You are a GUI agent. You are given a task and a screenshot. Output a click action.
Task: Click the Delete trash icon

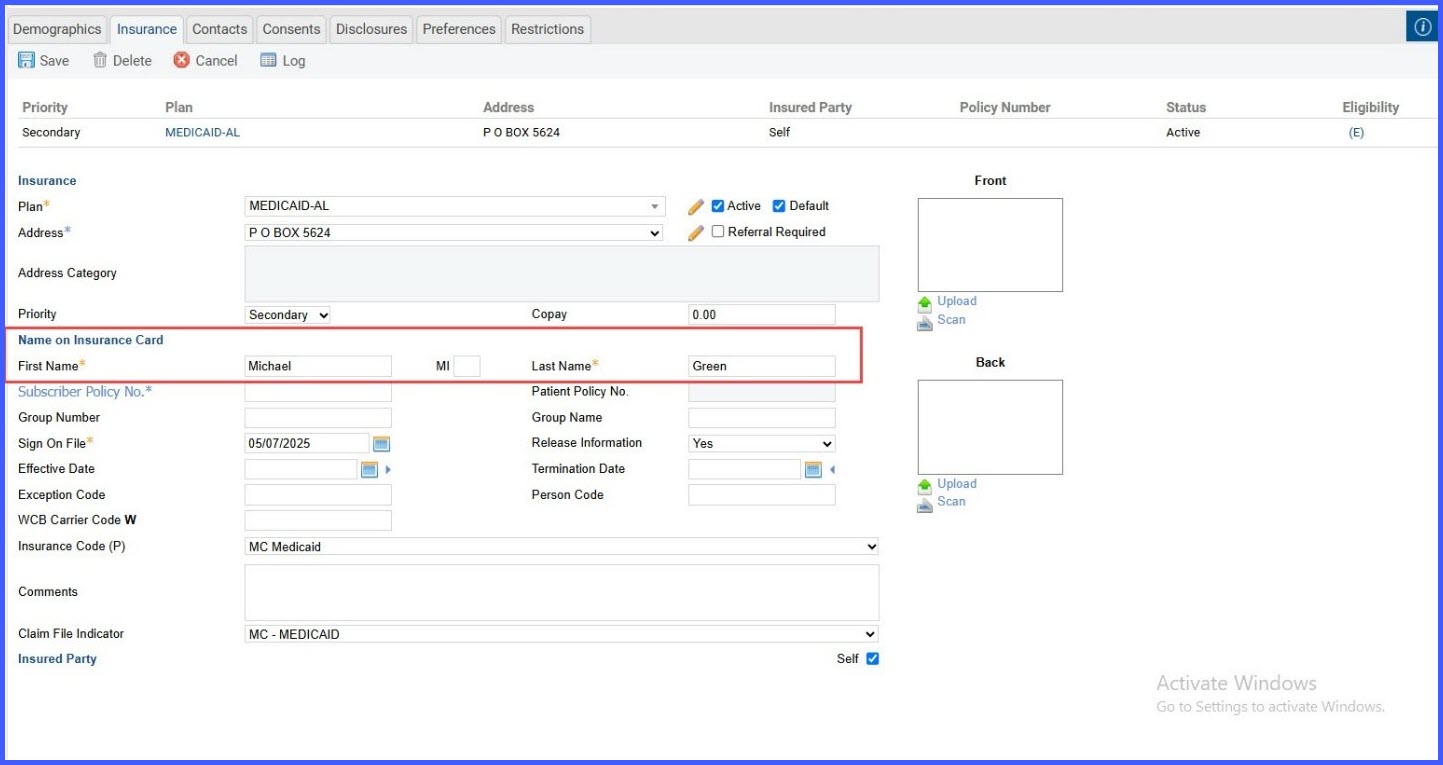coord(100,61)
